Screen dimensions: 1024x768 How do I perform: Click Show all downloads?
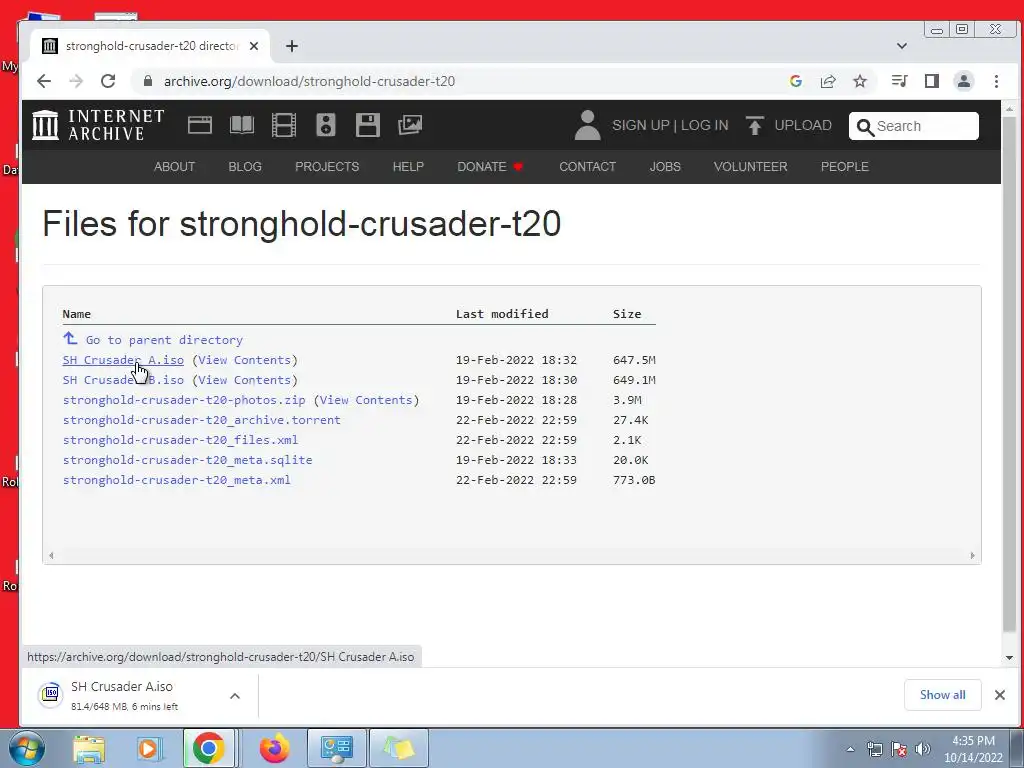(942, 695)
